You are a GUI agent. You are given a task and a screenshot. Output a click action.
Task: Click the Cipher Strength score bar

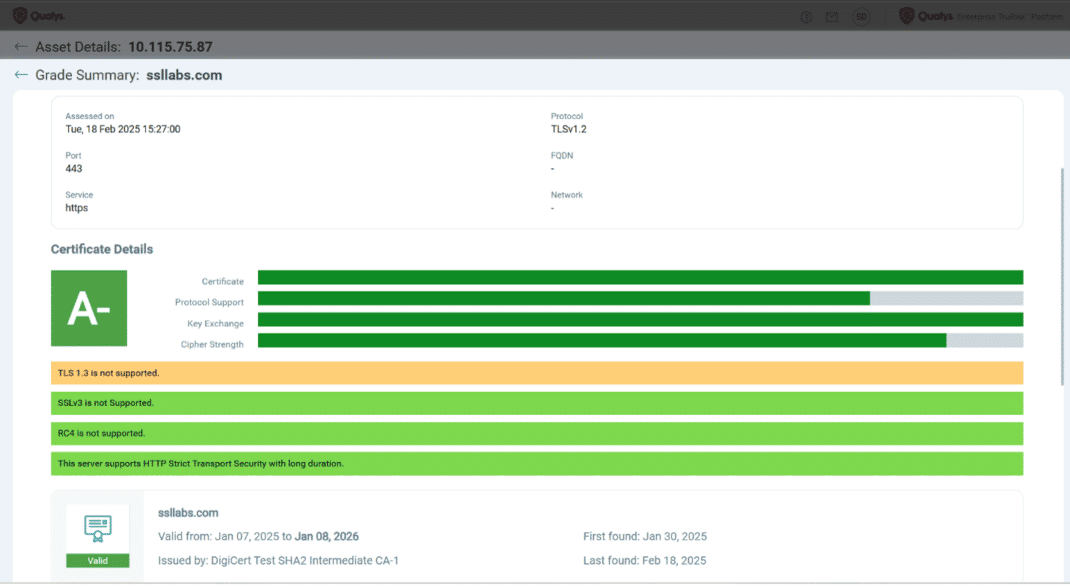click(x=640, y=341)
